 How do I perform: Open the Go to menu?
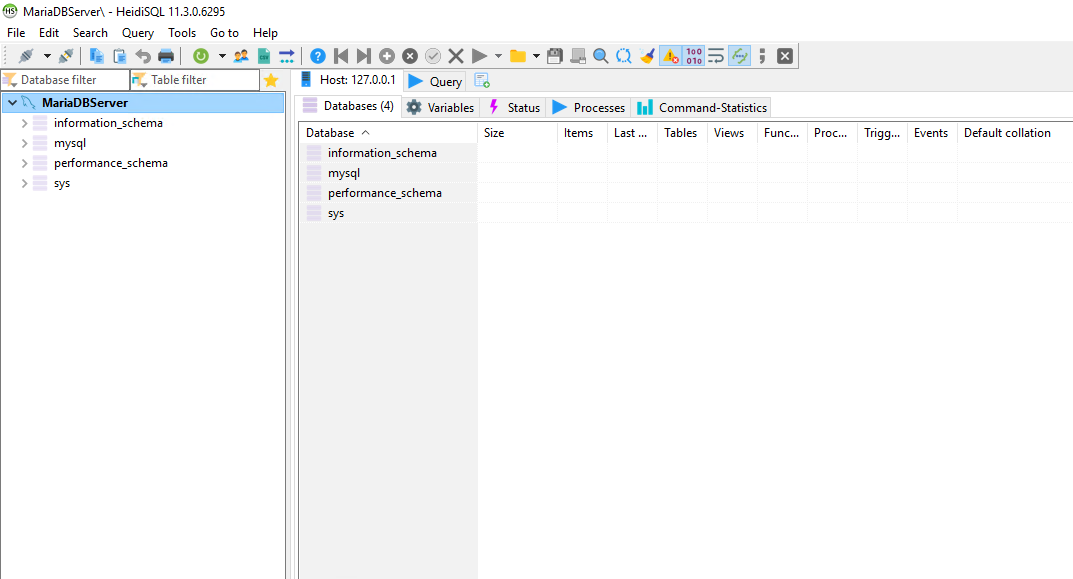pos(224,33)
